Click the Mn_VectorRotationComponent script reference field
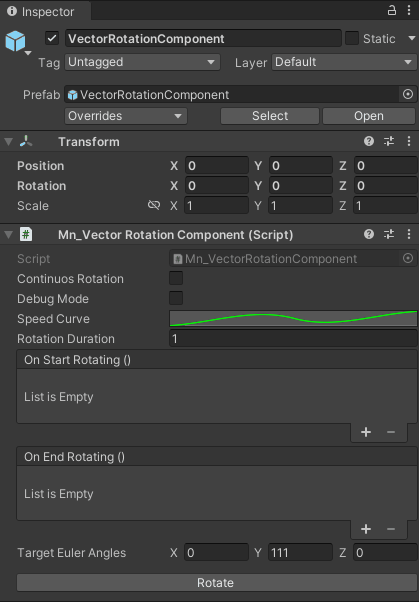This screenshot has width=419, height=602. [x=285, y=258]
